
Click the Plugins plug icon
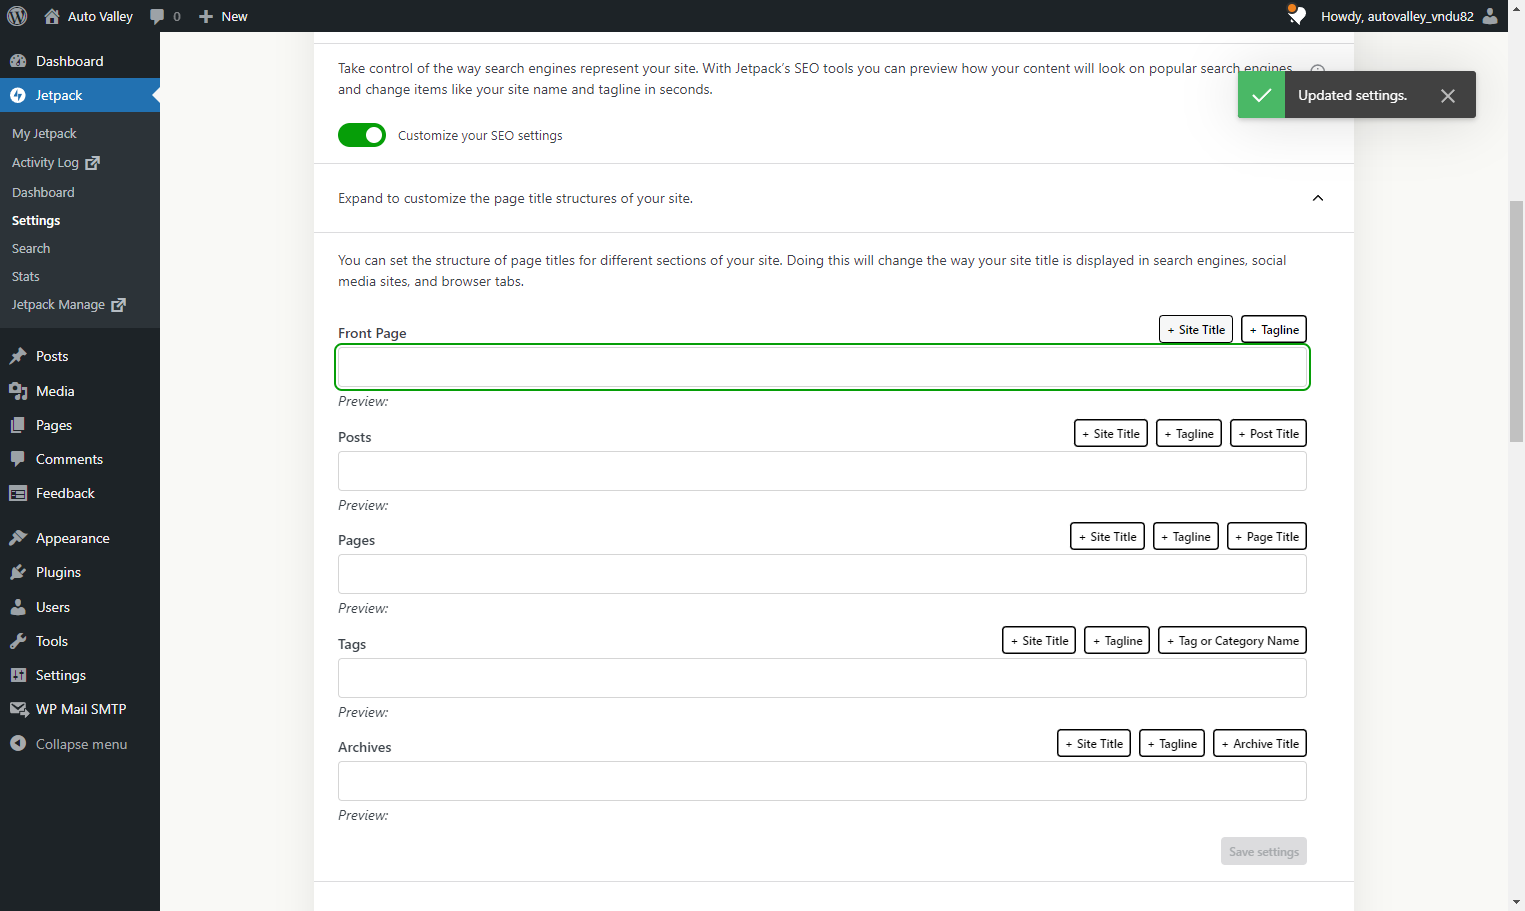point(18,572)
